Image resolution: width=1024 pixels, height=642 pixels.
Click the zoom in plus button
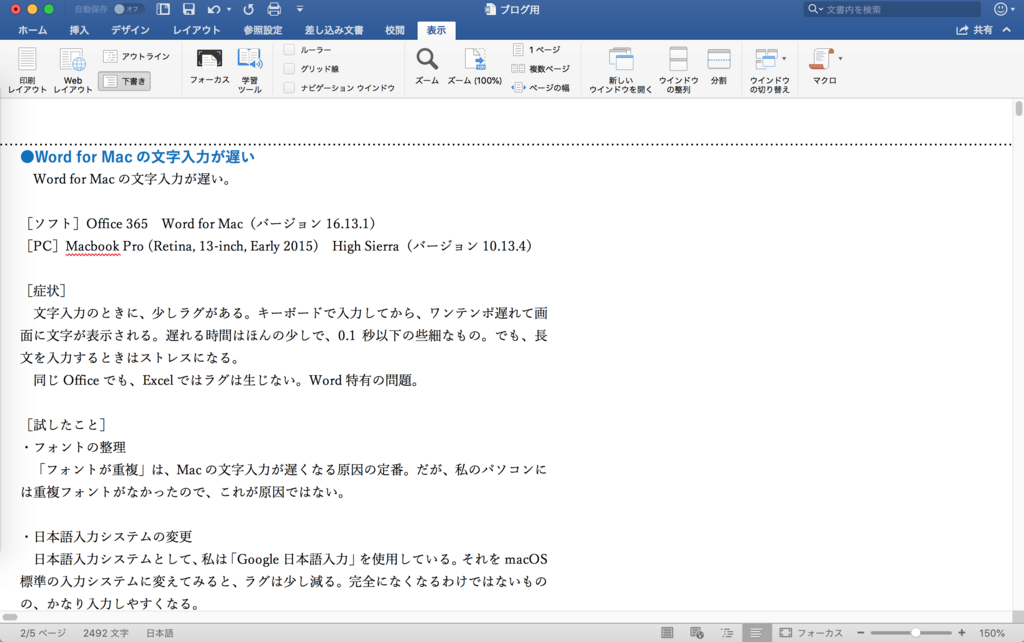tap(961, 633)
